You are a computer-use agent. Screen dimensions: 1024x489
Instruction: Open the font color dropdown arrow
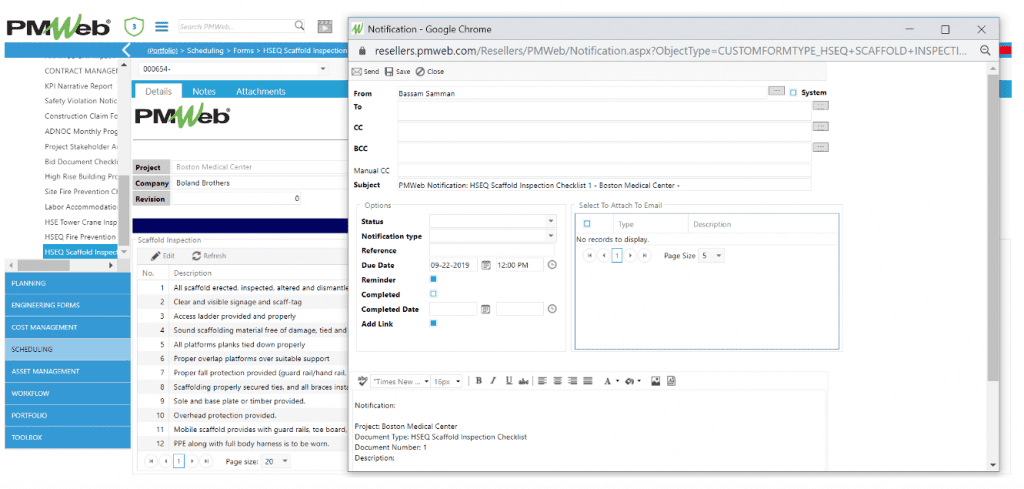[x=616, y=381]
